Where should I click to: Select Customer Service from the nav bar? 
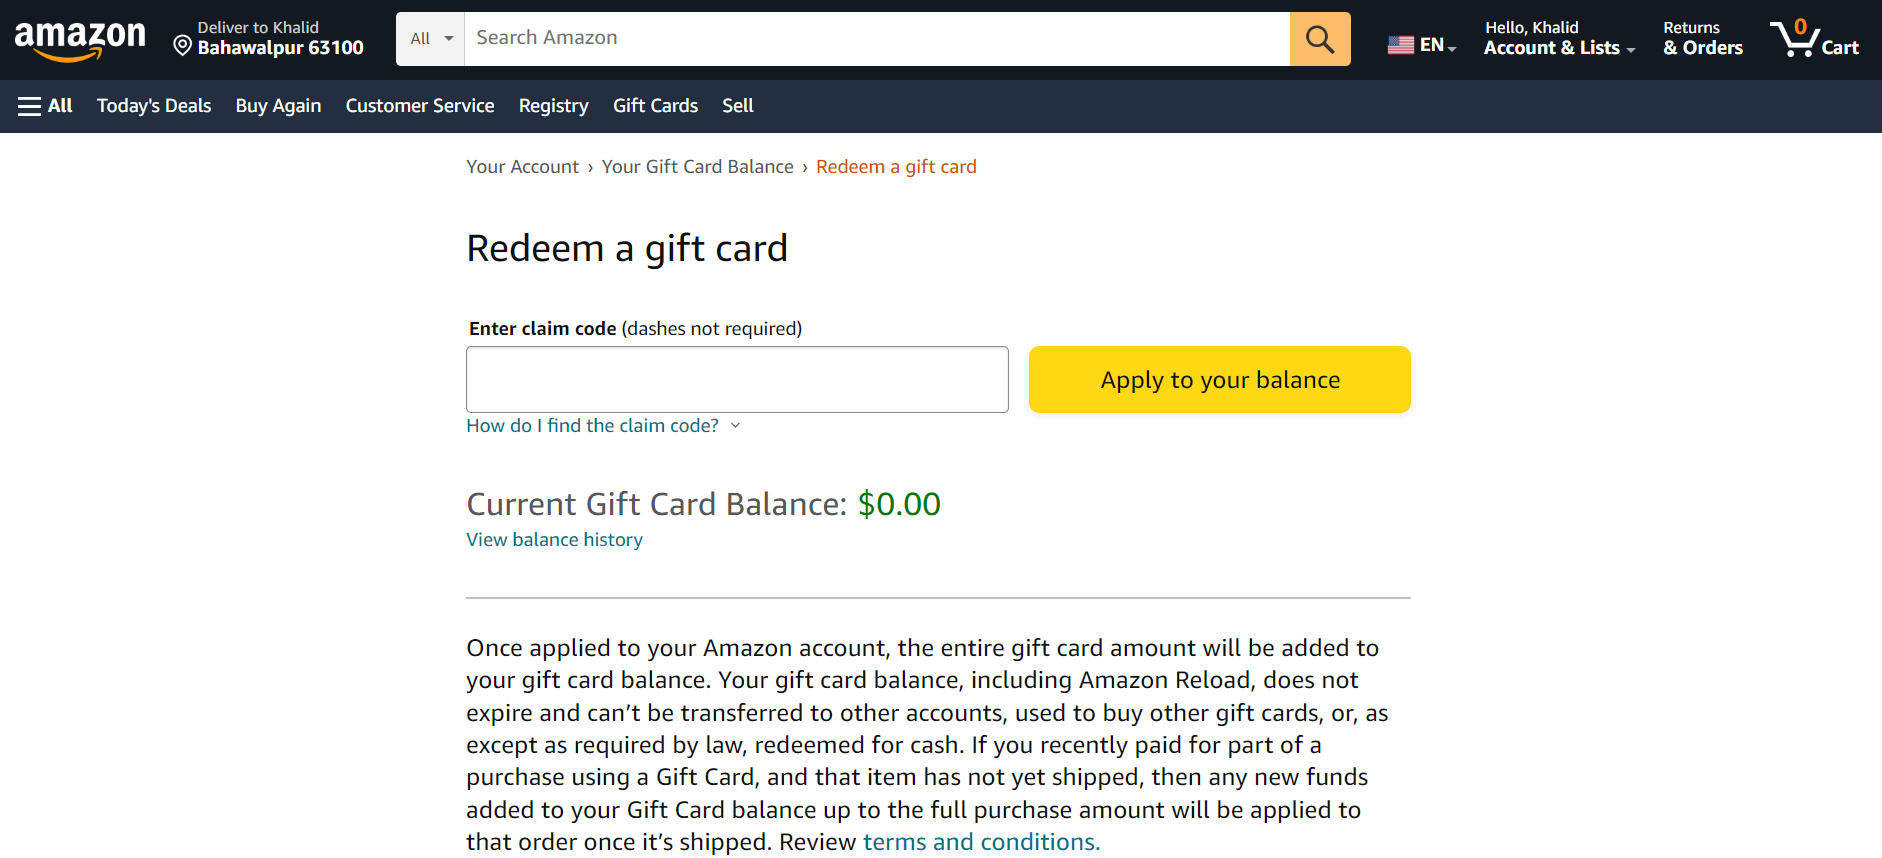(420, 106)
